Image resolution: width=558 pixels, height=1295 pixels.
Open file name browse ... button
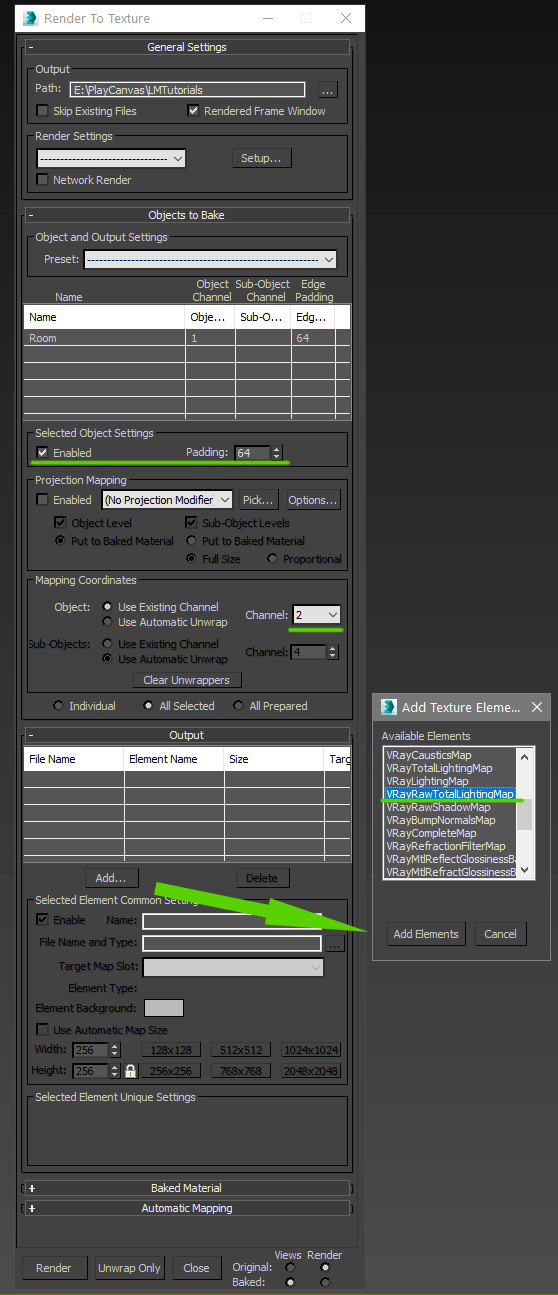point(334,943)
